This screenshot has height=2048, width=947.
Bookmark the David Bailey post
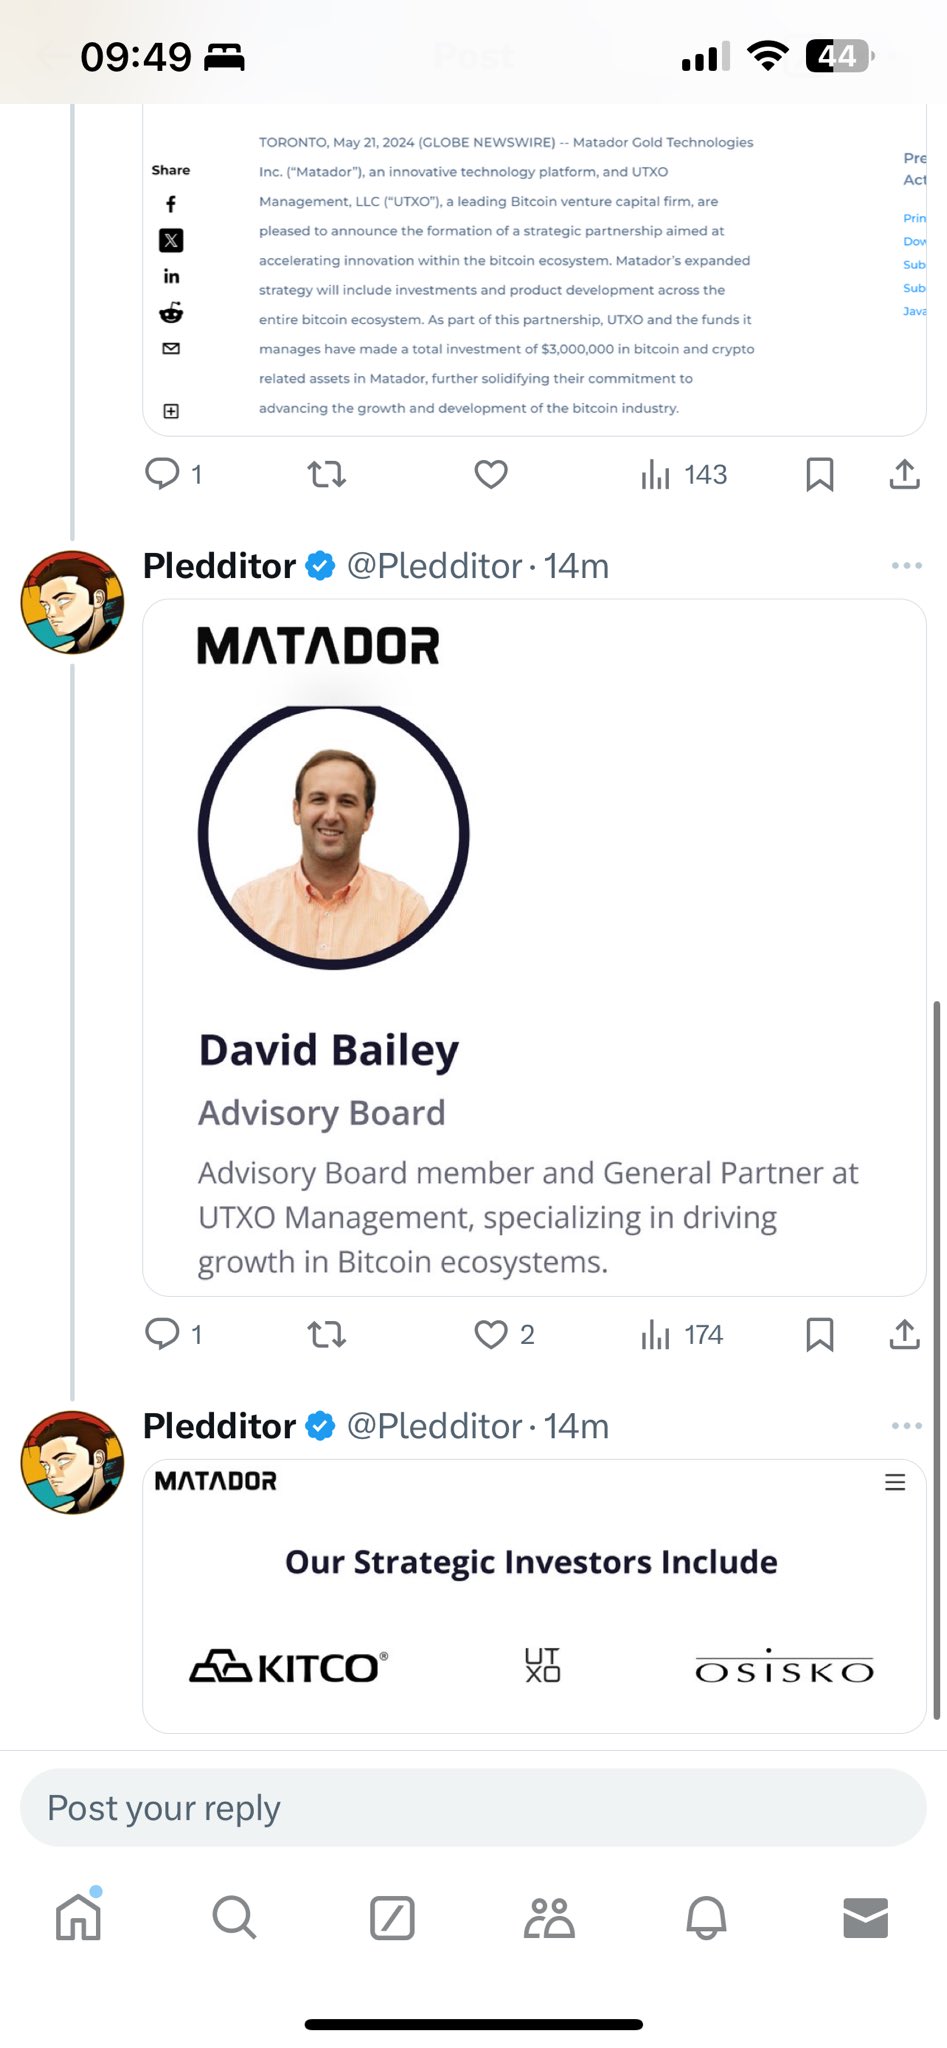(819, 1334)
